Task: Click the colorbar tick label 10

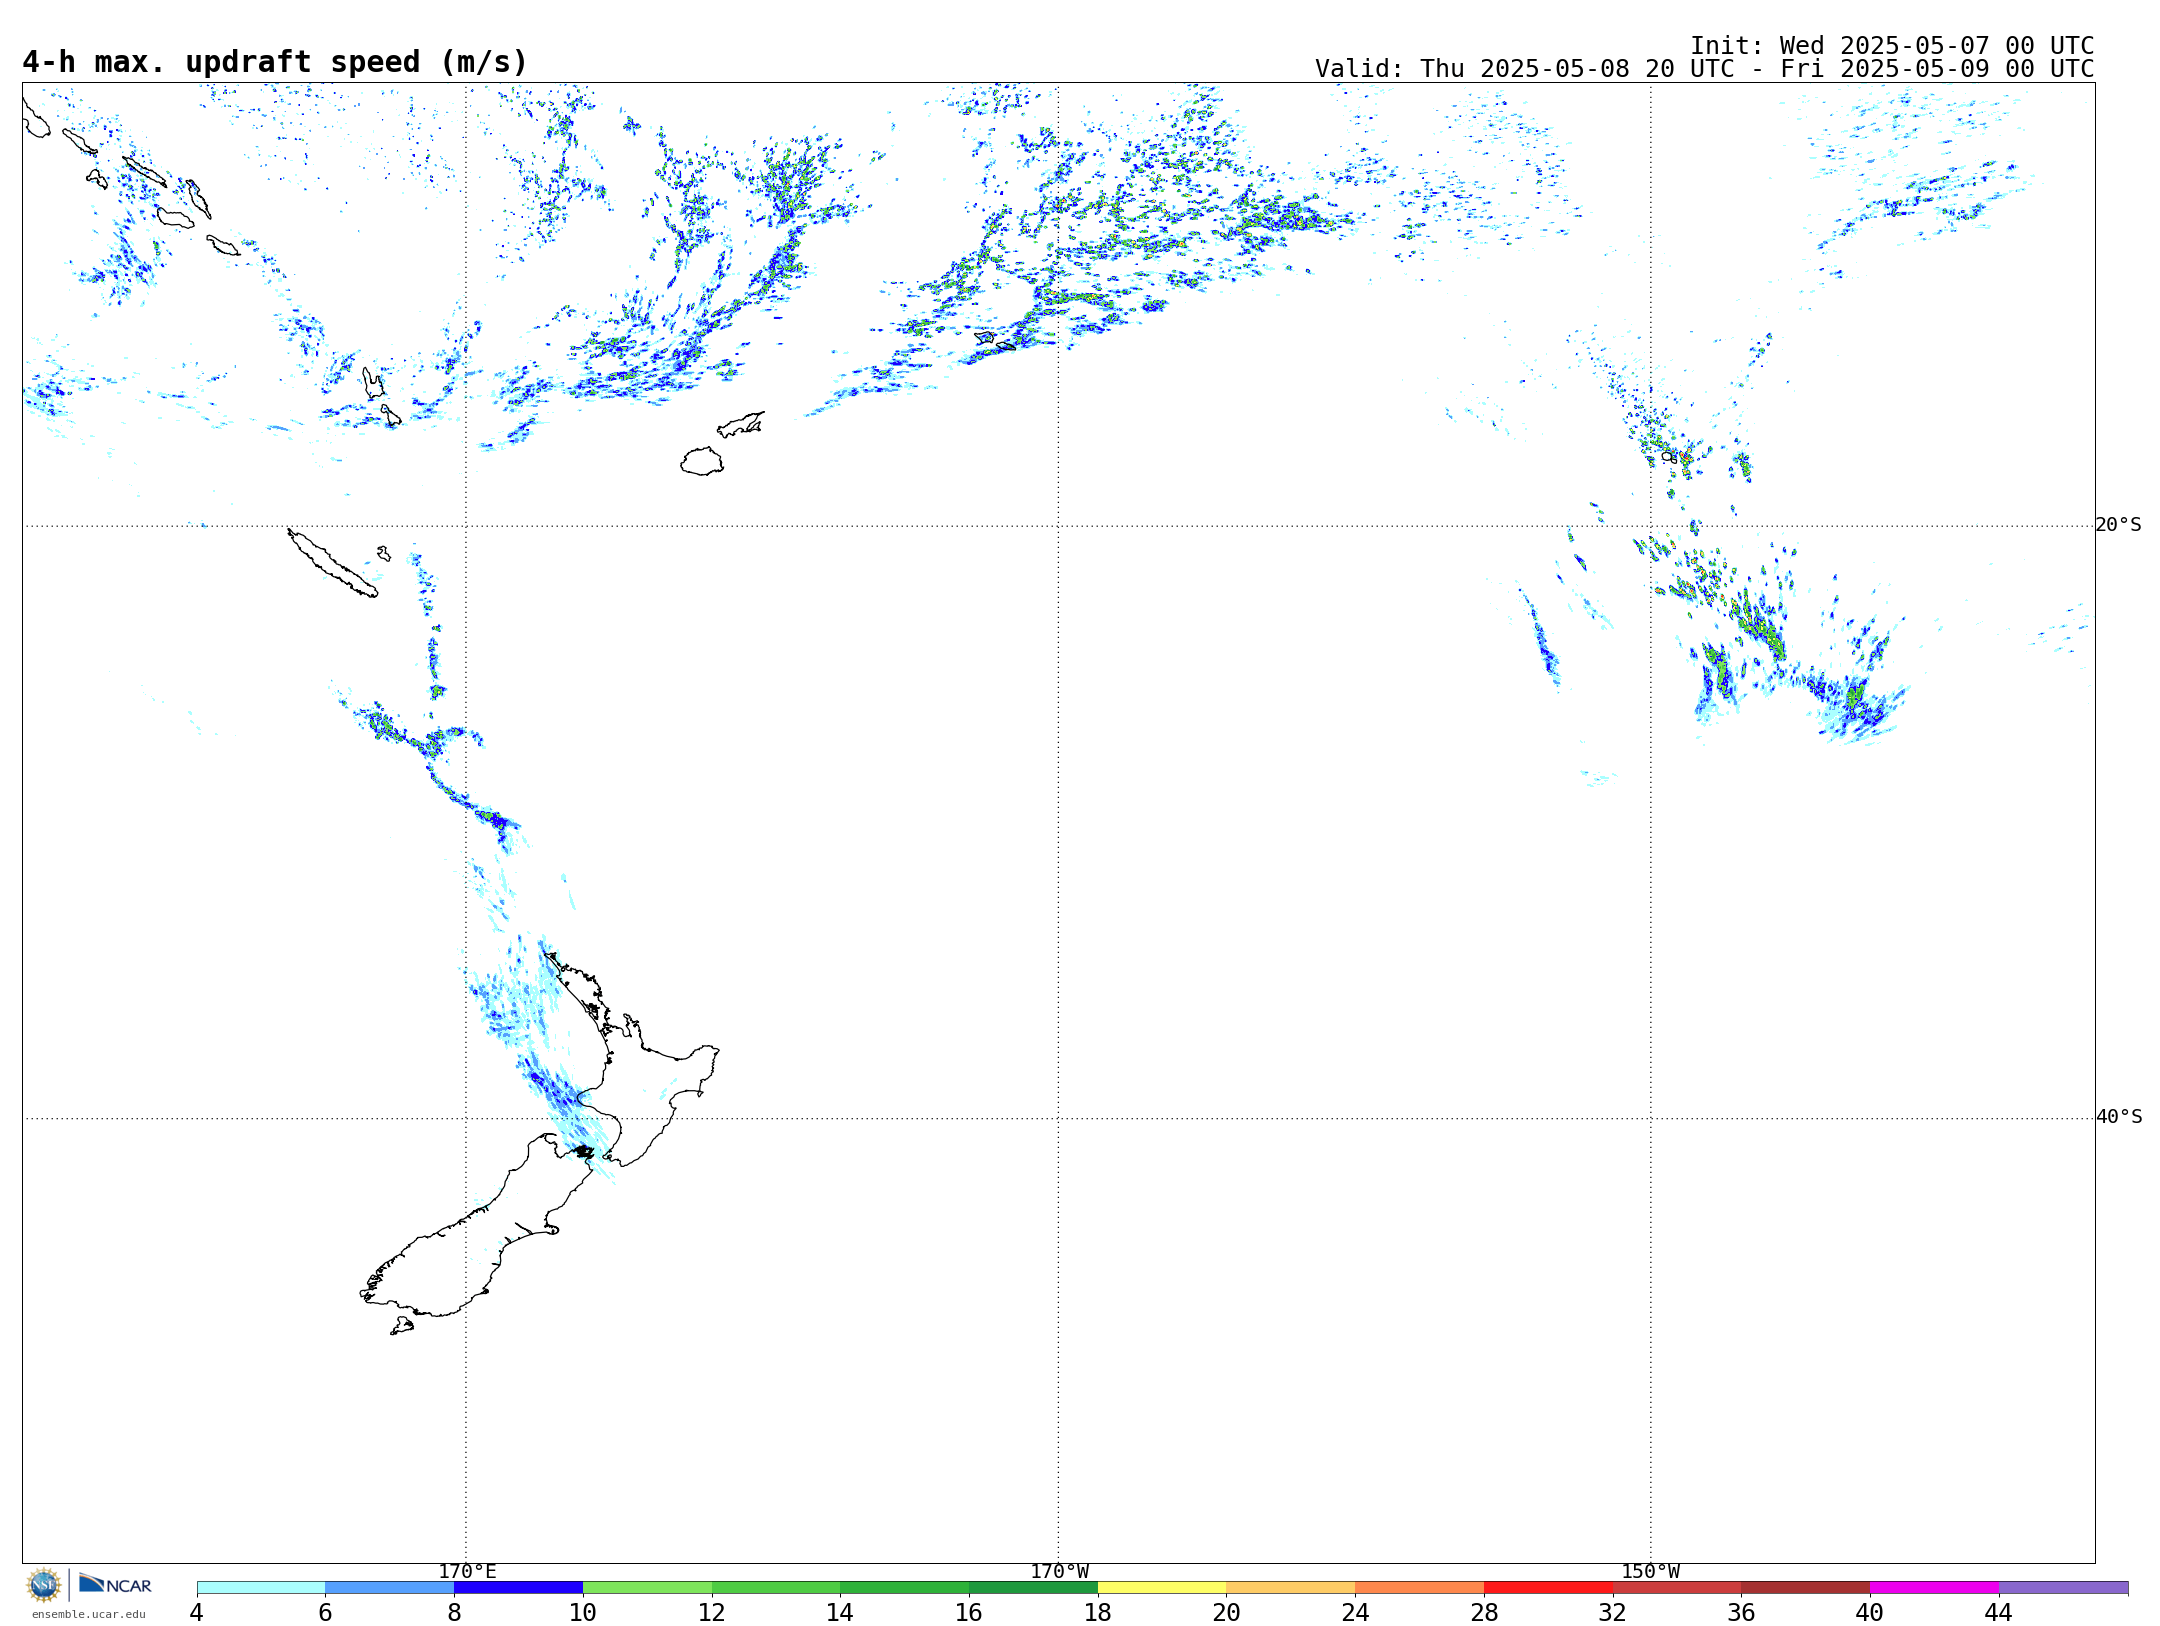Action: pyautogui.click(x=583, y=1612)
